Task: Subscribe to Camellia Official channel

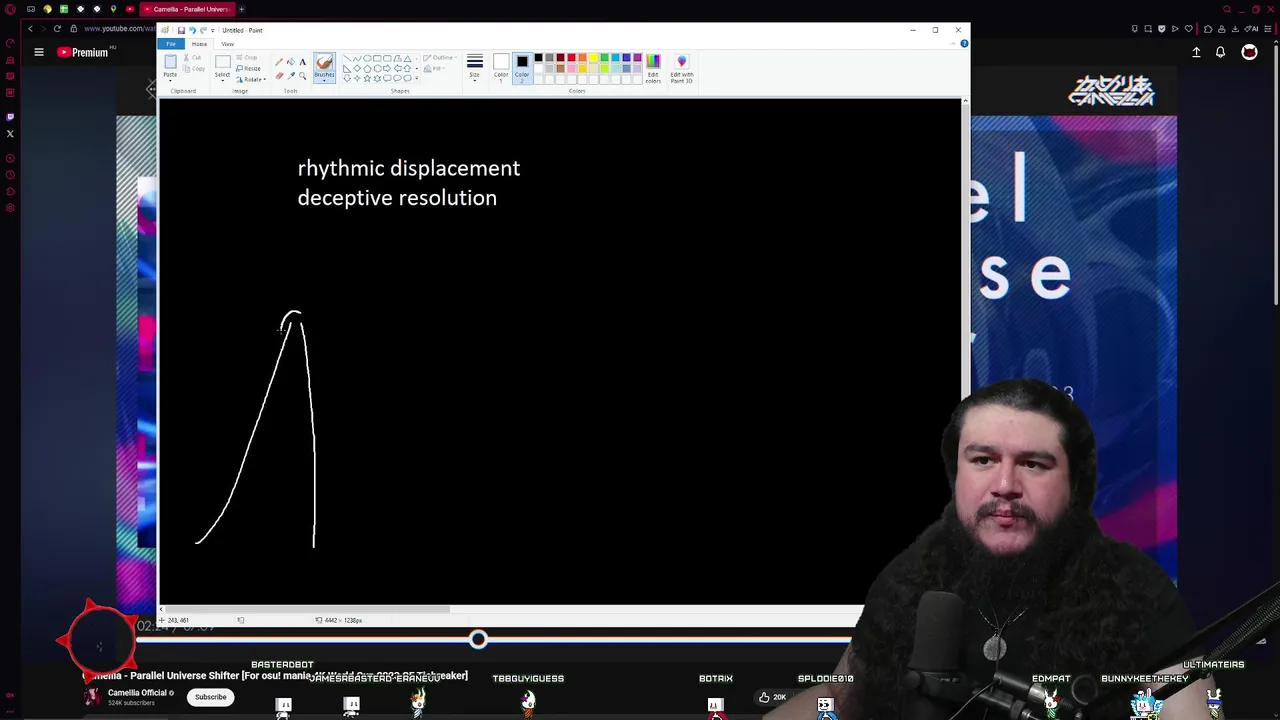Action: 210,697
